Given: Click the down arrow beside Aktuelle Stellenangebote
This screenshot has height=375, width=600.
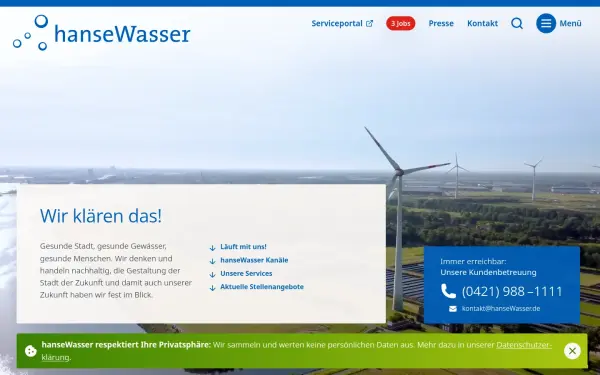Looking at the screenshot, I should [213, 288].
